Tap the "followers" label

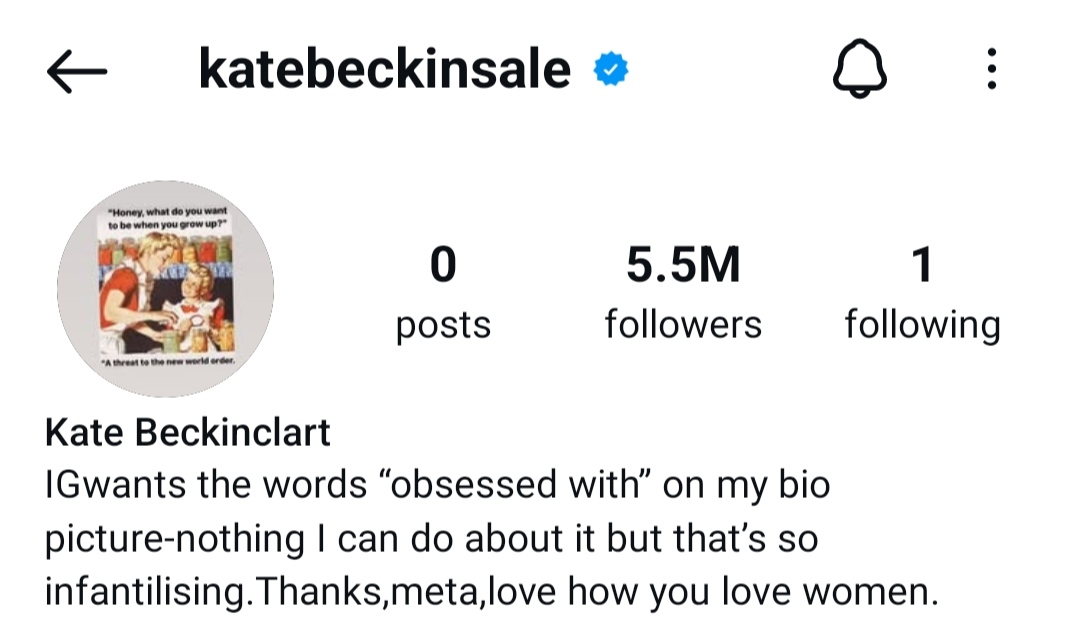click(683, 325)
